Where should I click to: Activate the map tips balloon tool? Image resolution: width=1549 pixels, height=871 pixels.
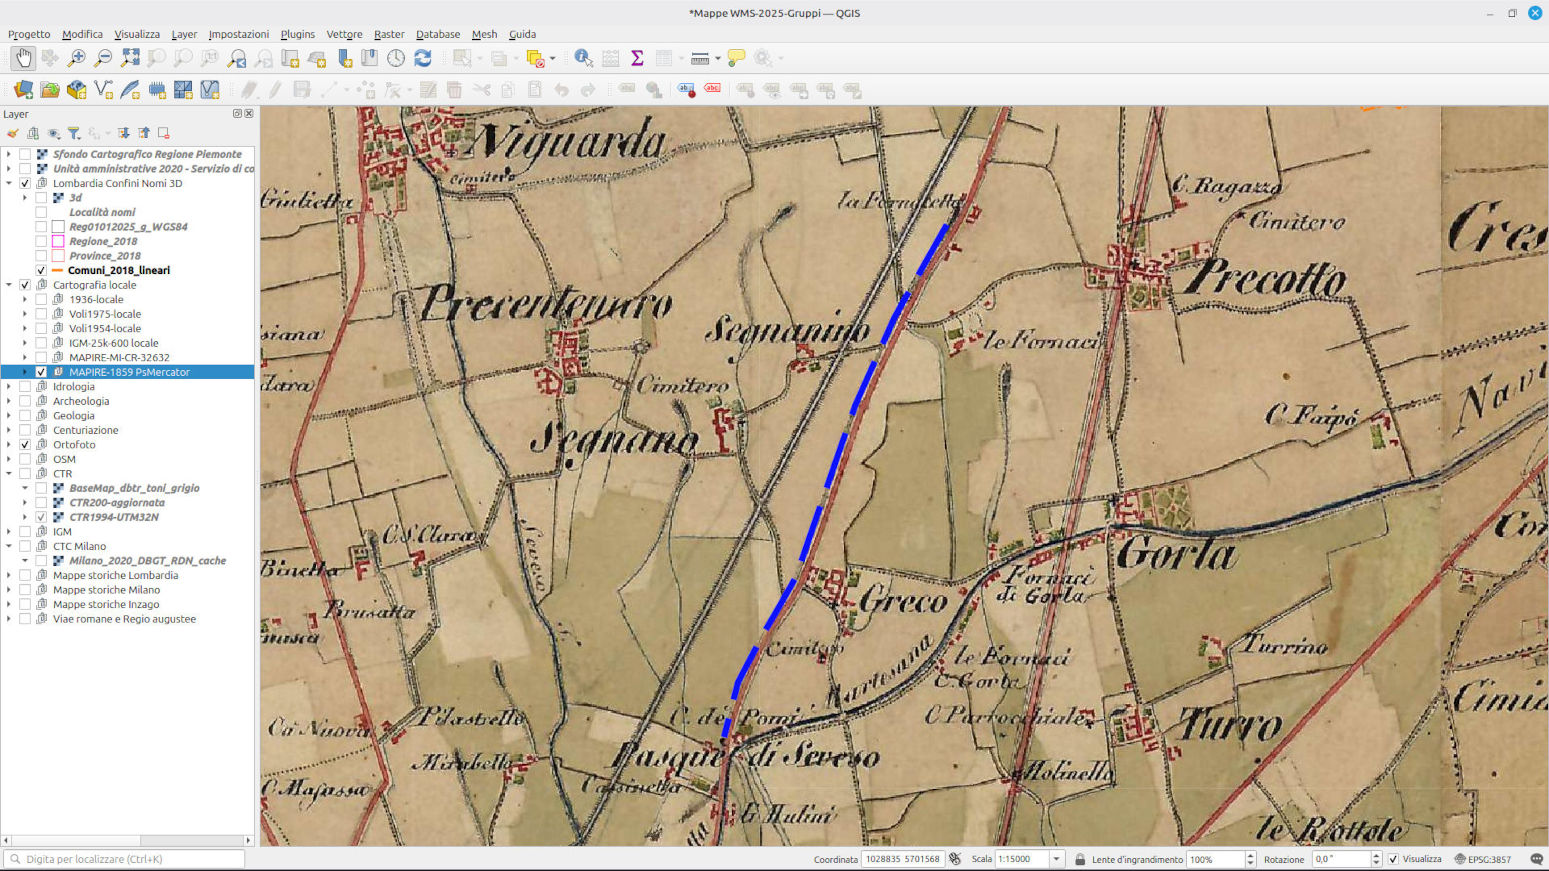[x=736, y=58]
